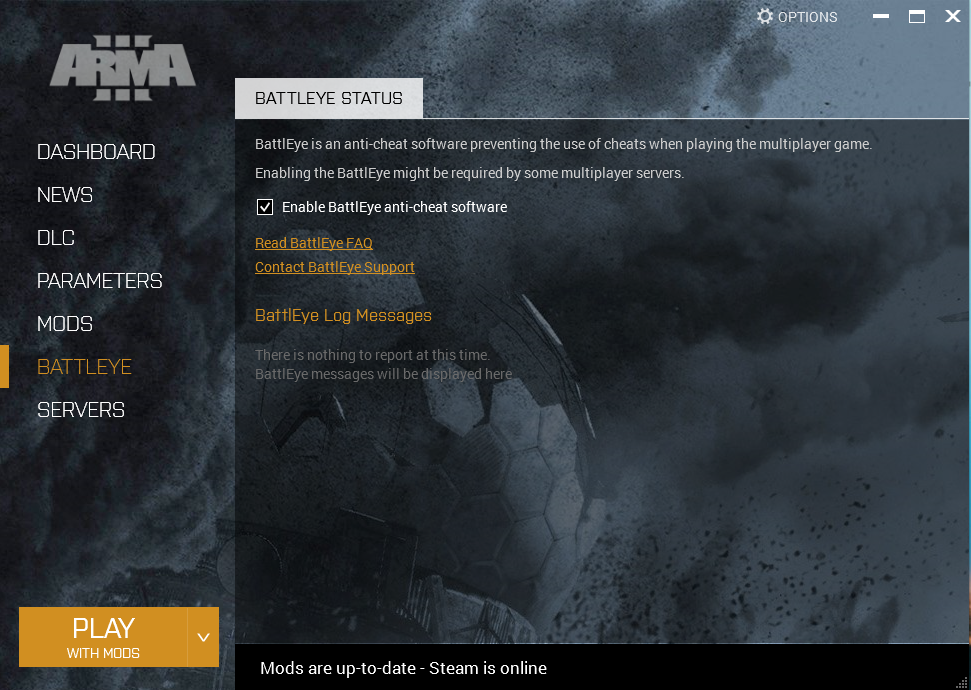The height and width of the screenshot is (690, 971).
Task: Open the News section
Action: point(65,195)
